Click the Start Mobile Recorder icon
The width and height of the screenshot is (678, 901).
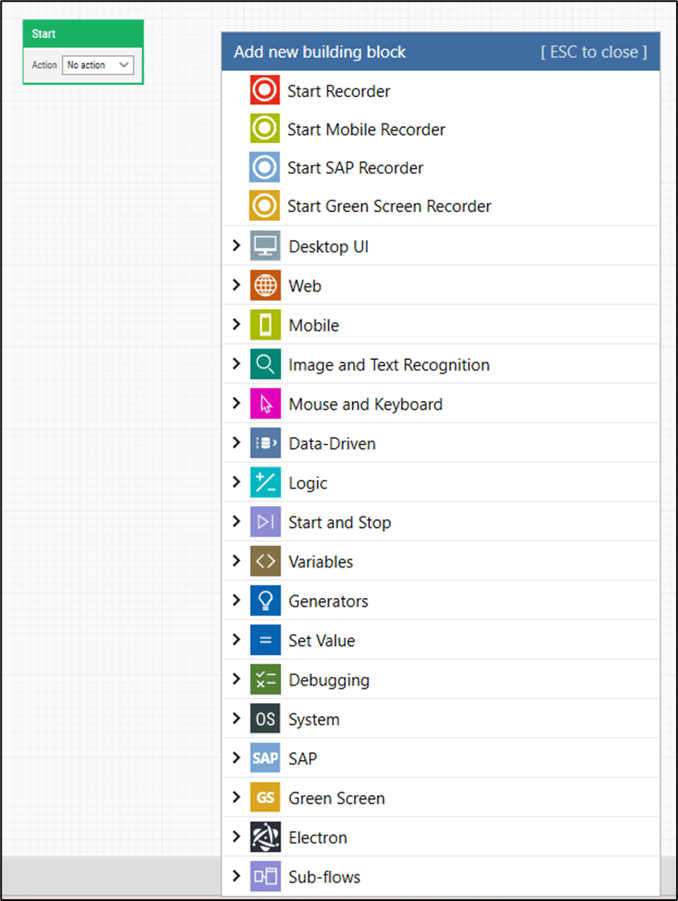(263, 129)
